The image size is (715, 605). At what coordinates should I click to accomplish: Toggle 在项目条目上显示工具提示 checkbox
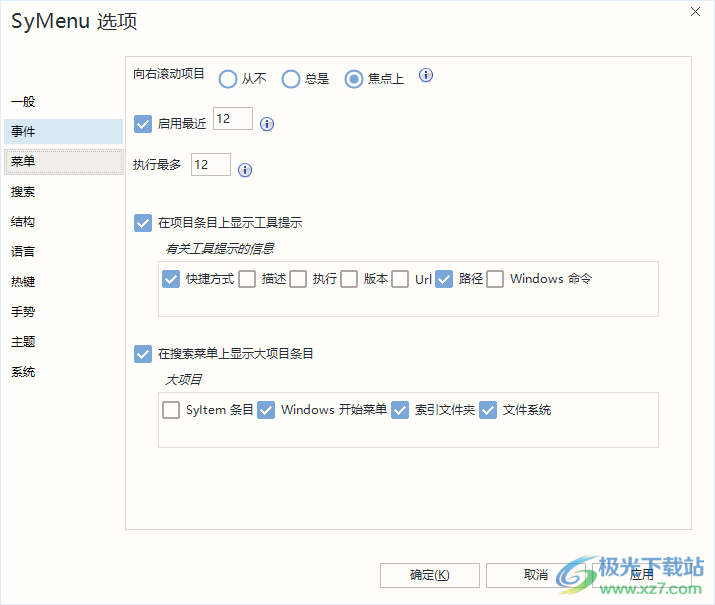pyautogui.click(x=143, y=223)
